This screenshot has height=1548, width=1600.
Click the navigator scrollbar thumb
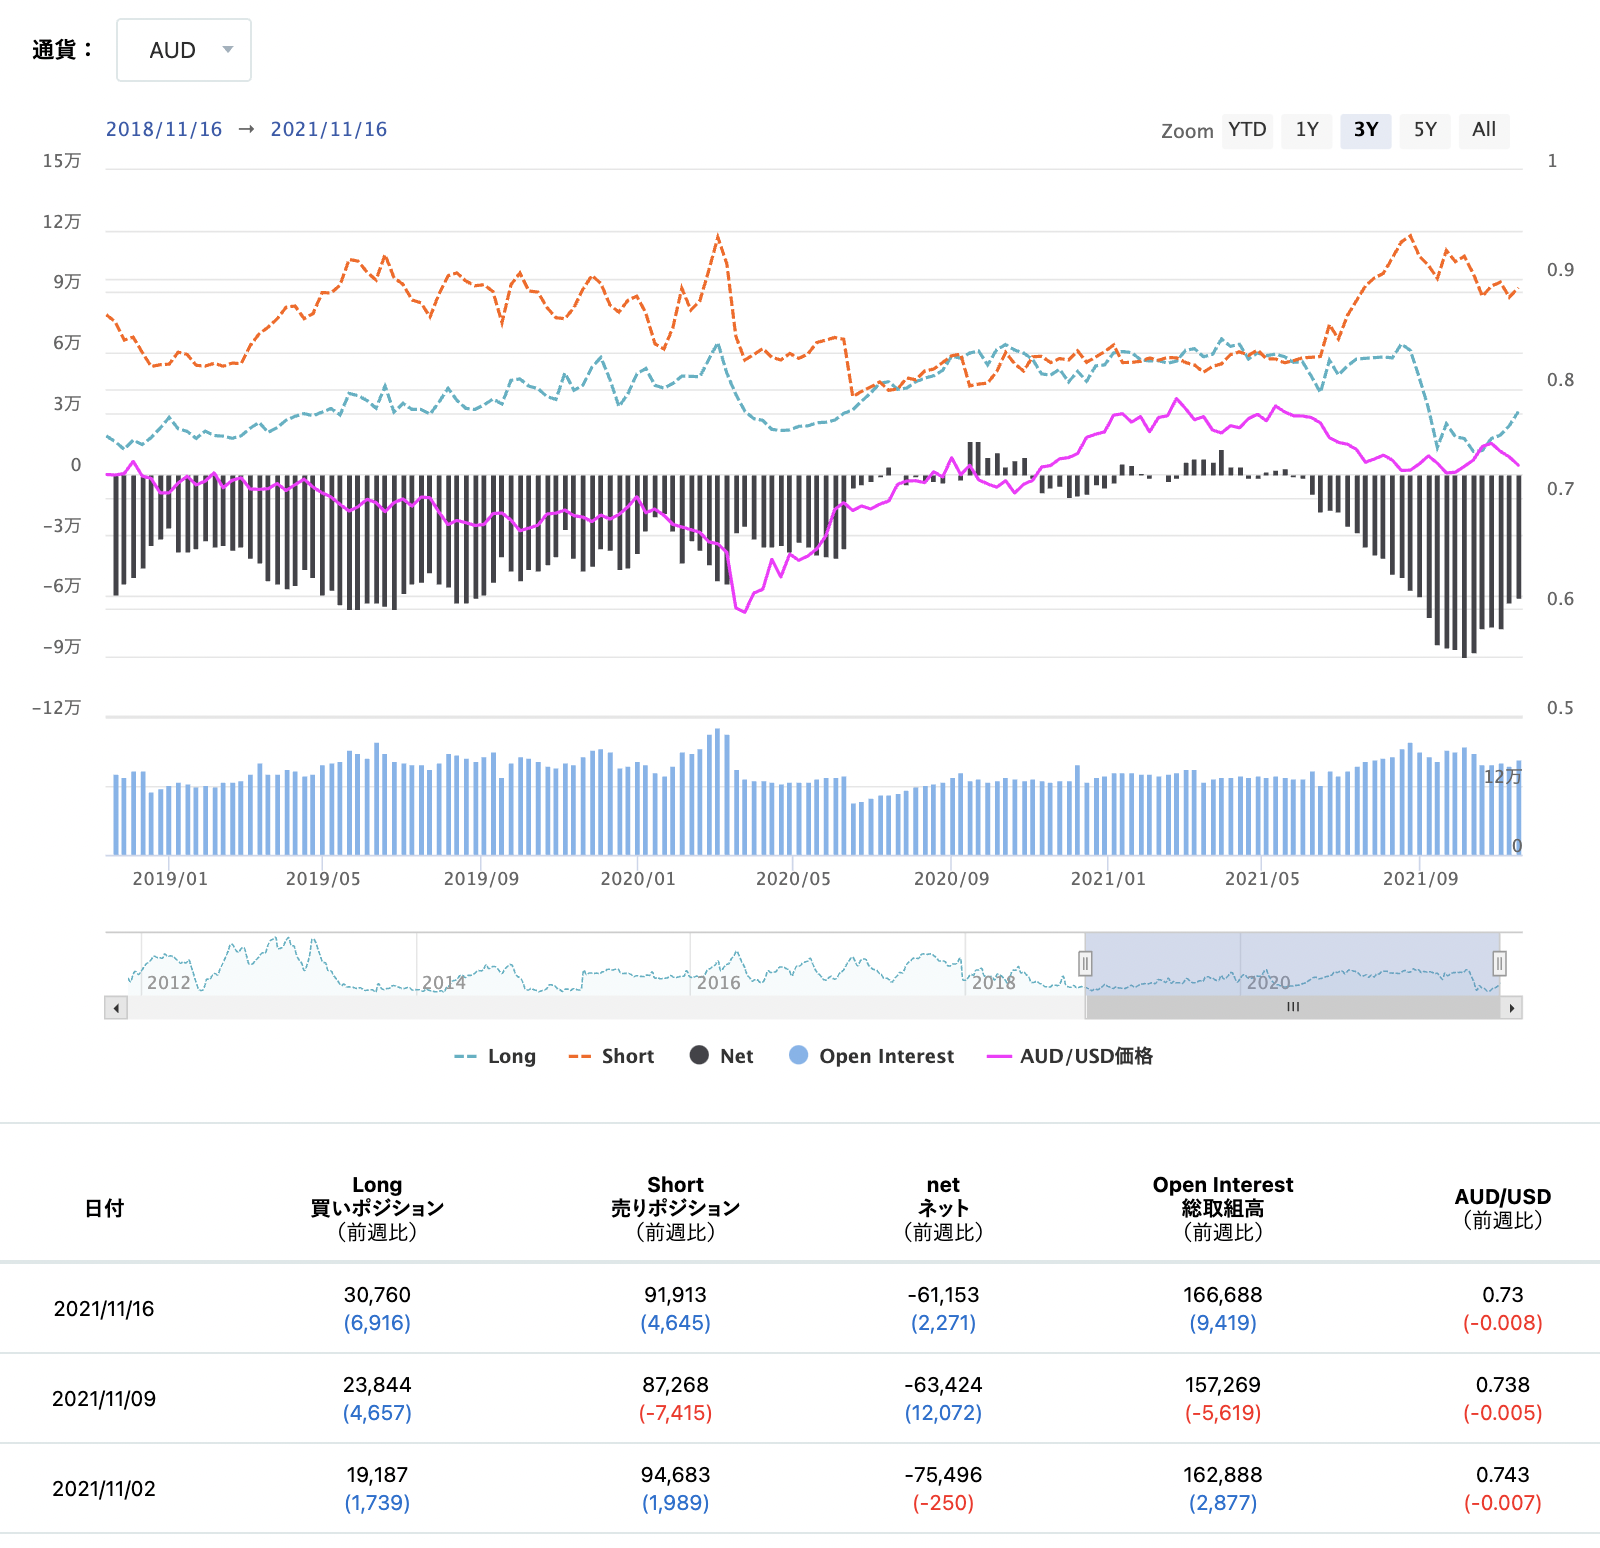pyautogui.click(x=1293, y=1008)
